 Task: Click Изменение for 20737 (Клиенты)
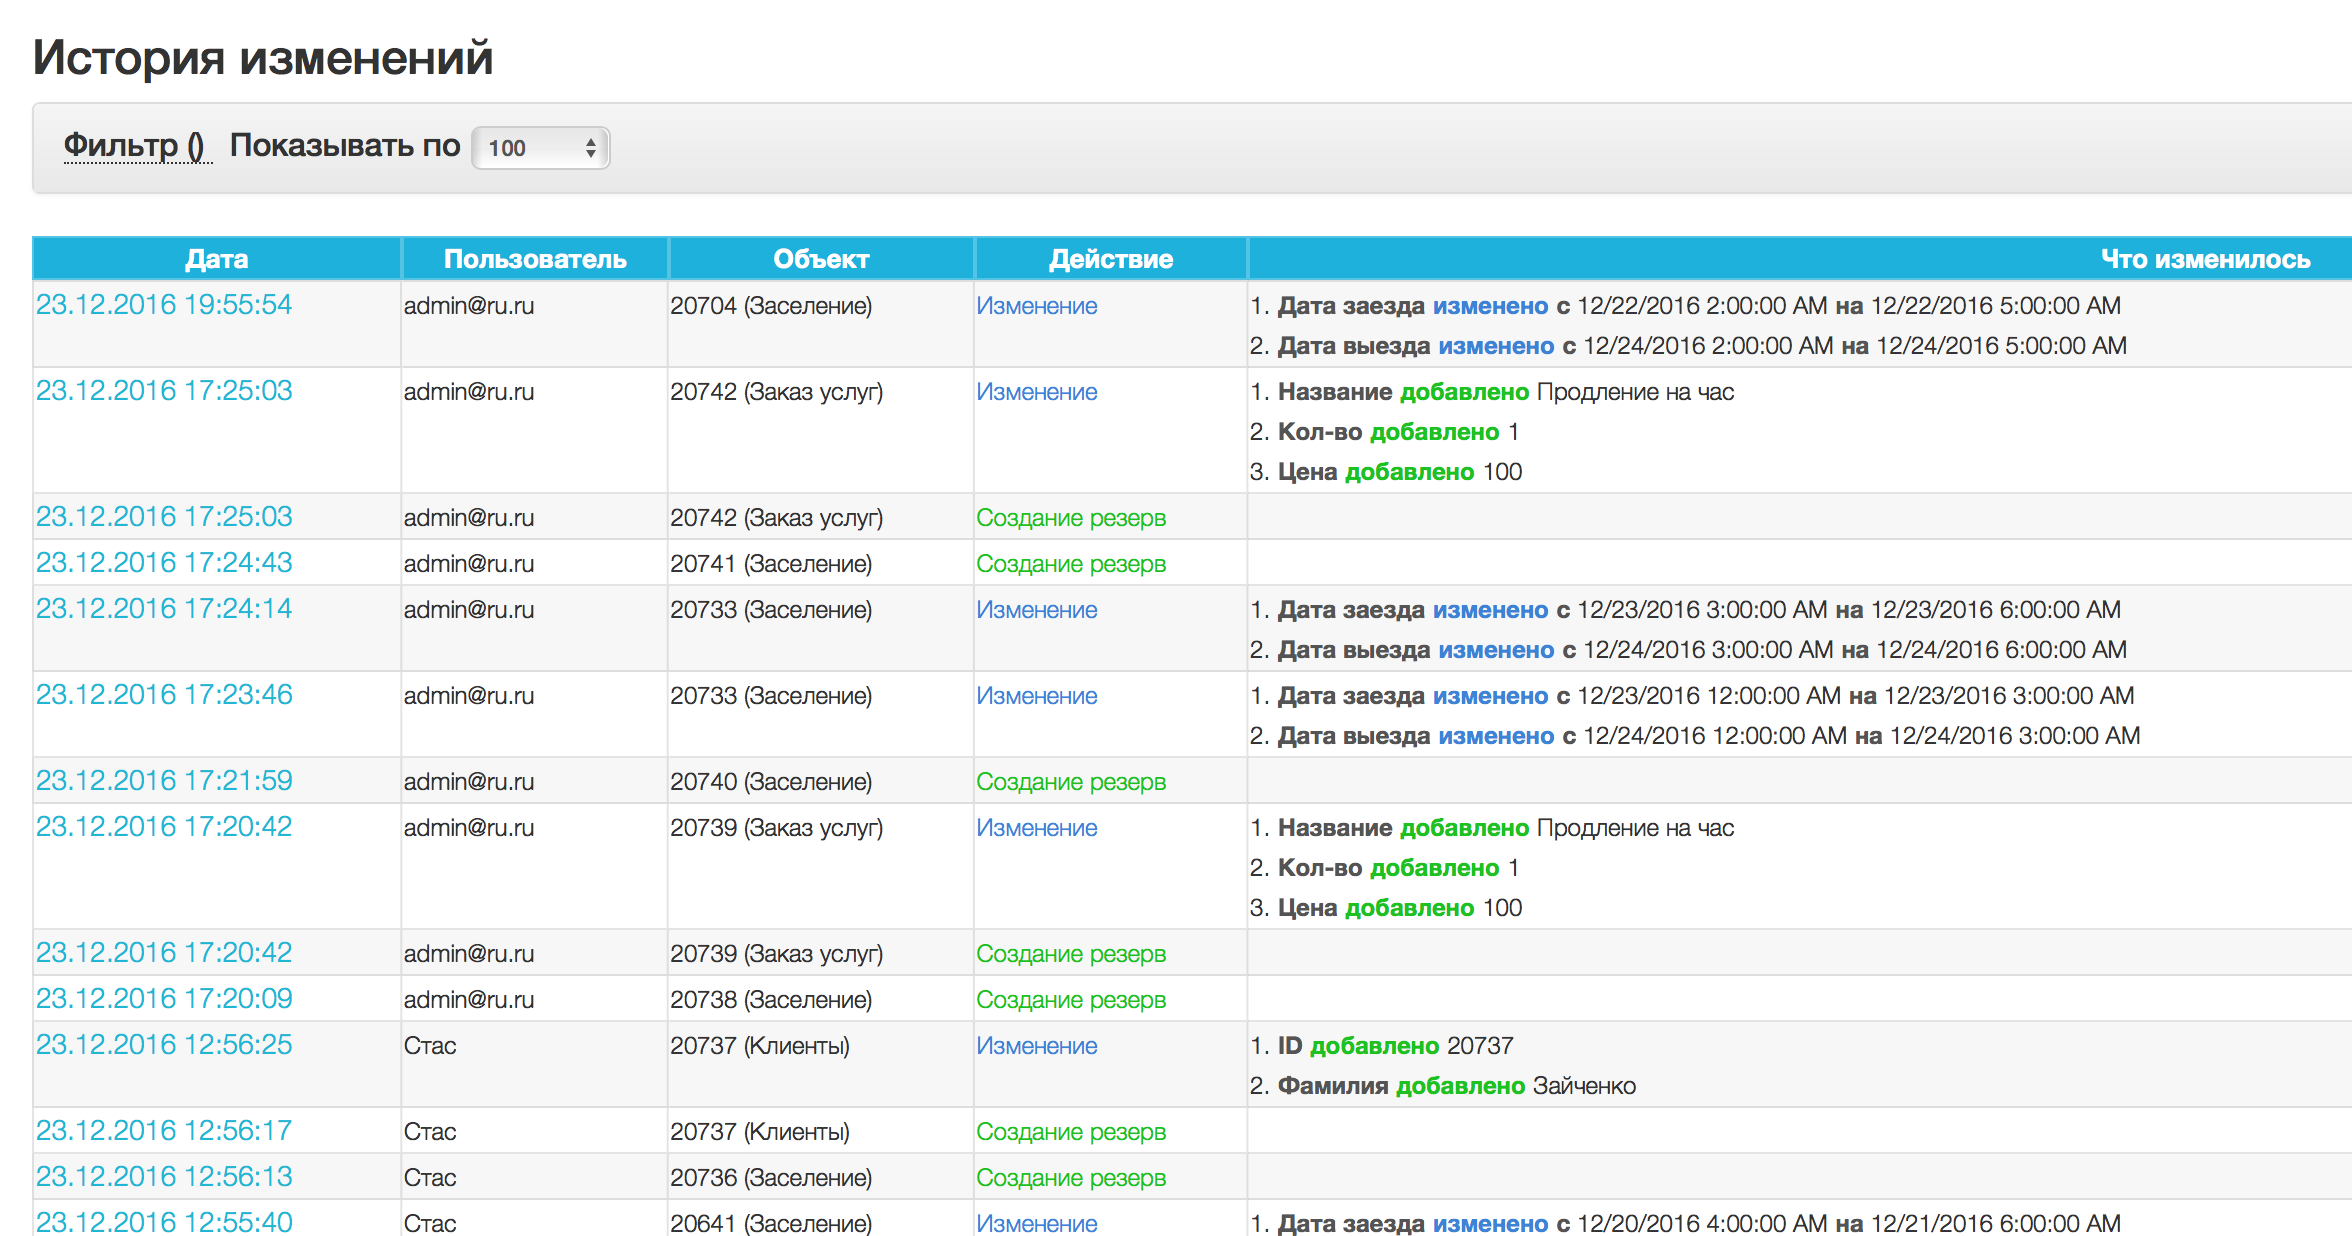tap(1037, 1046)
